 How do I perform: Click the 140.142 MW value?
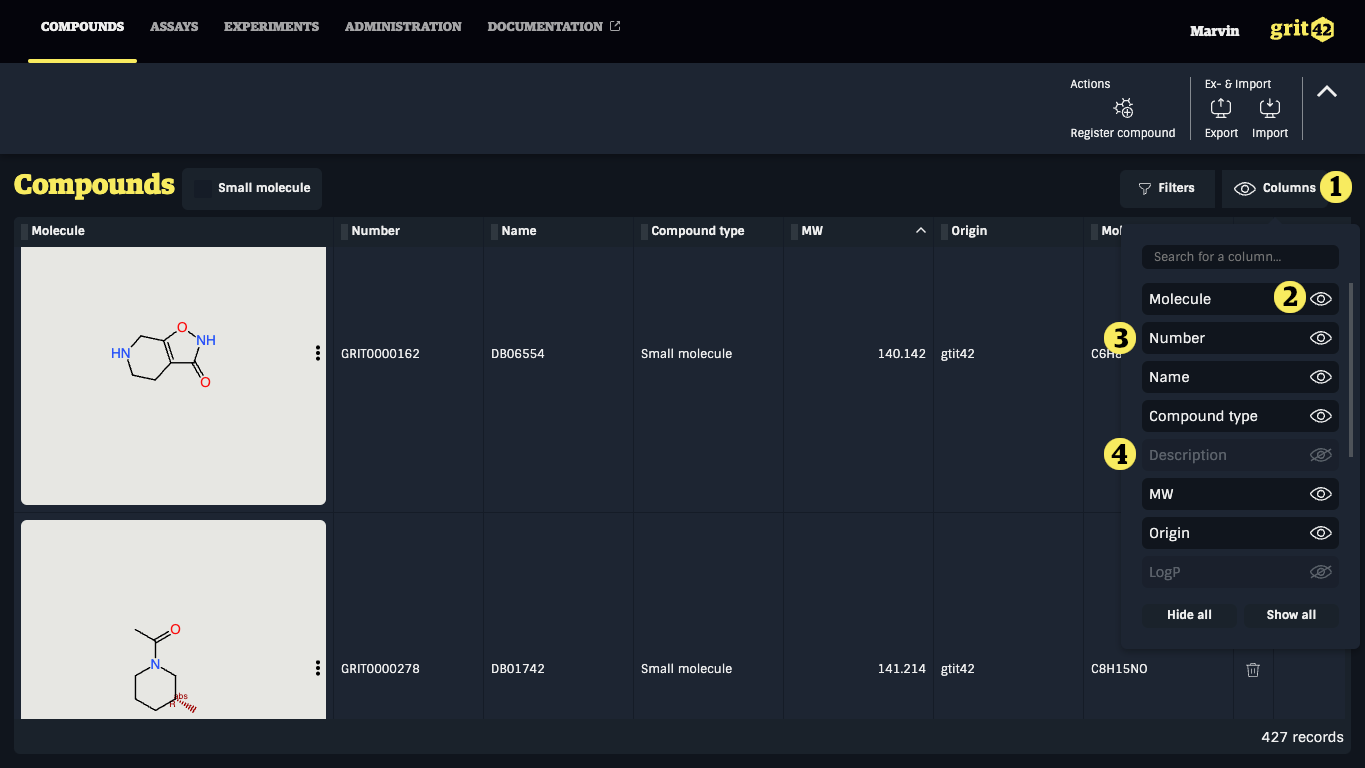(x=902, y=354)
